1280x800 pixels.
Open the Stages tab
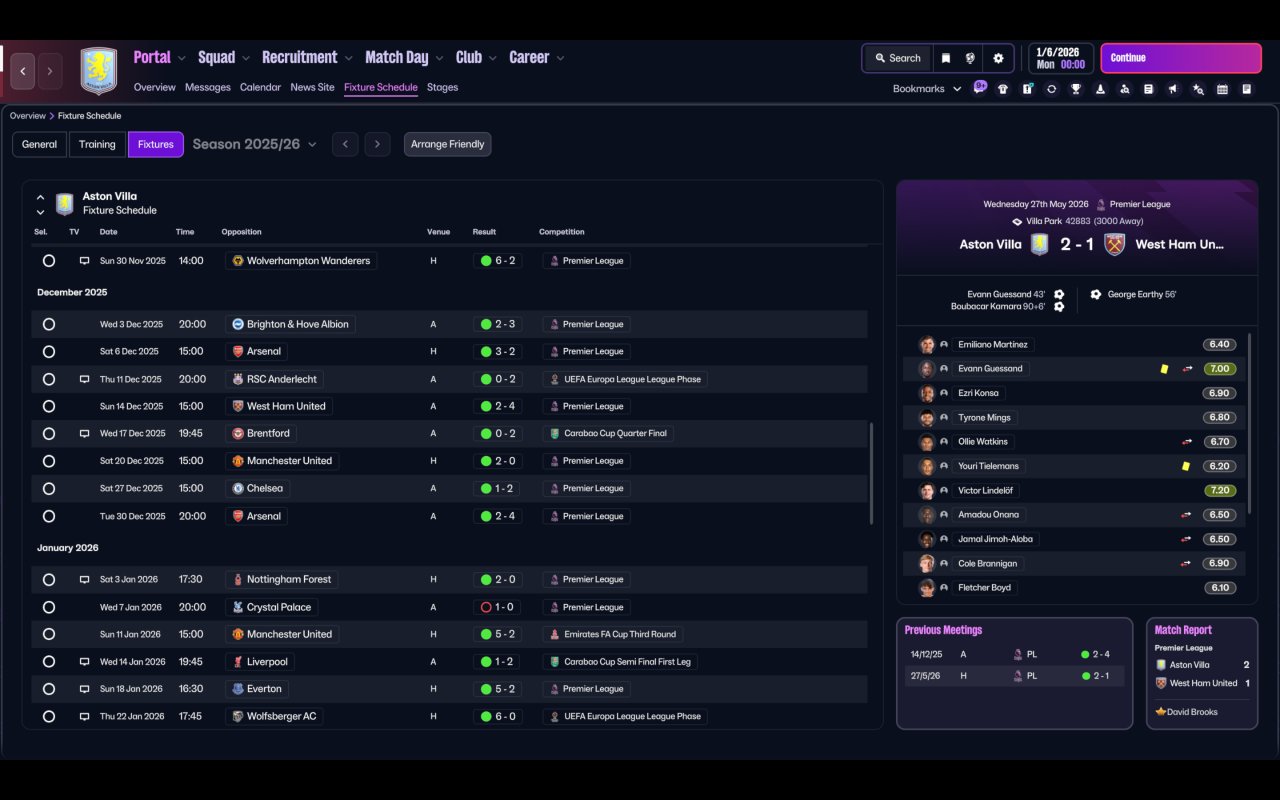pos(442,87)
